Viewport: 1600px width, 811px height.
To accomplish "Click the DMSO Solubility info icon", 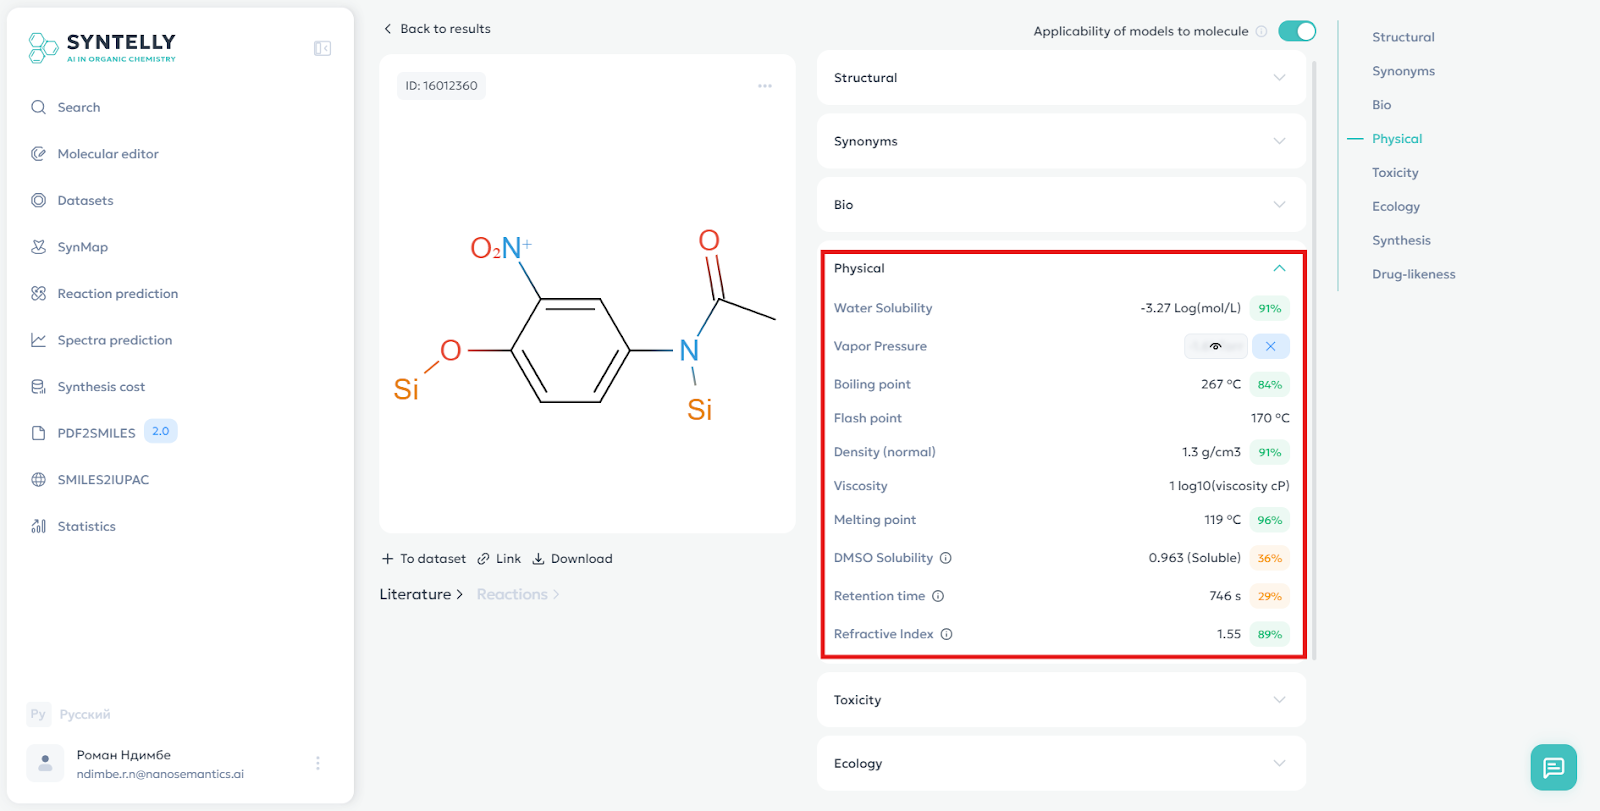I will click(x=946, y=558).
